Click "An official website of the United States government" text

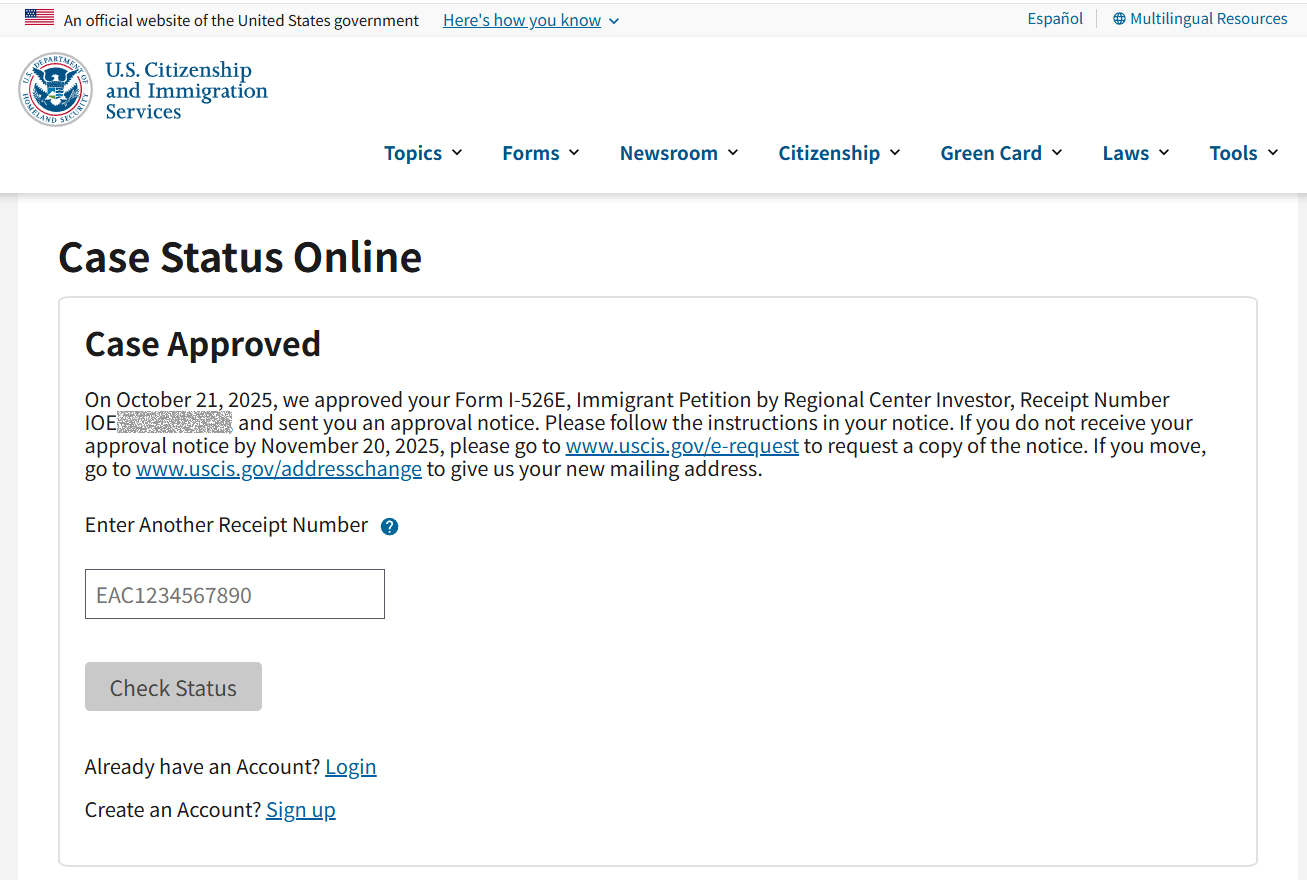(242, 20)
